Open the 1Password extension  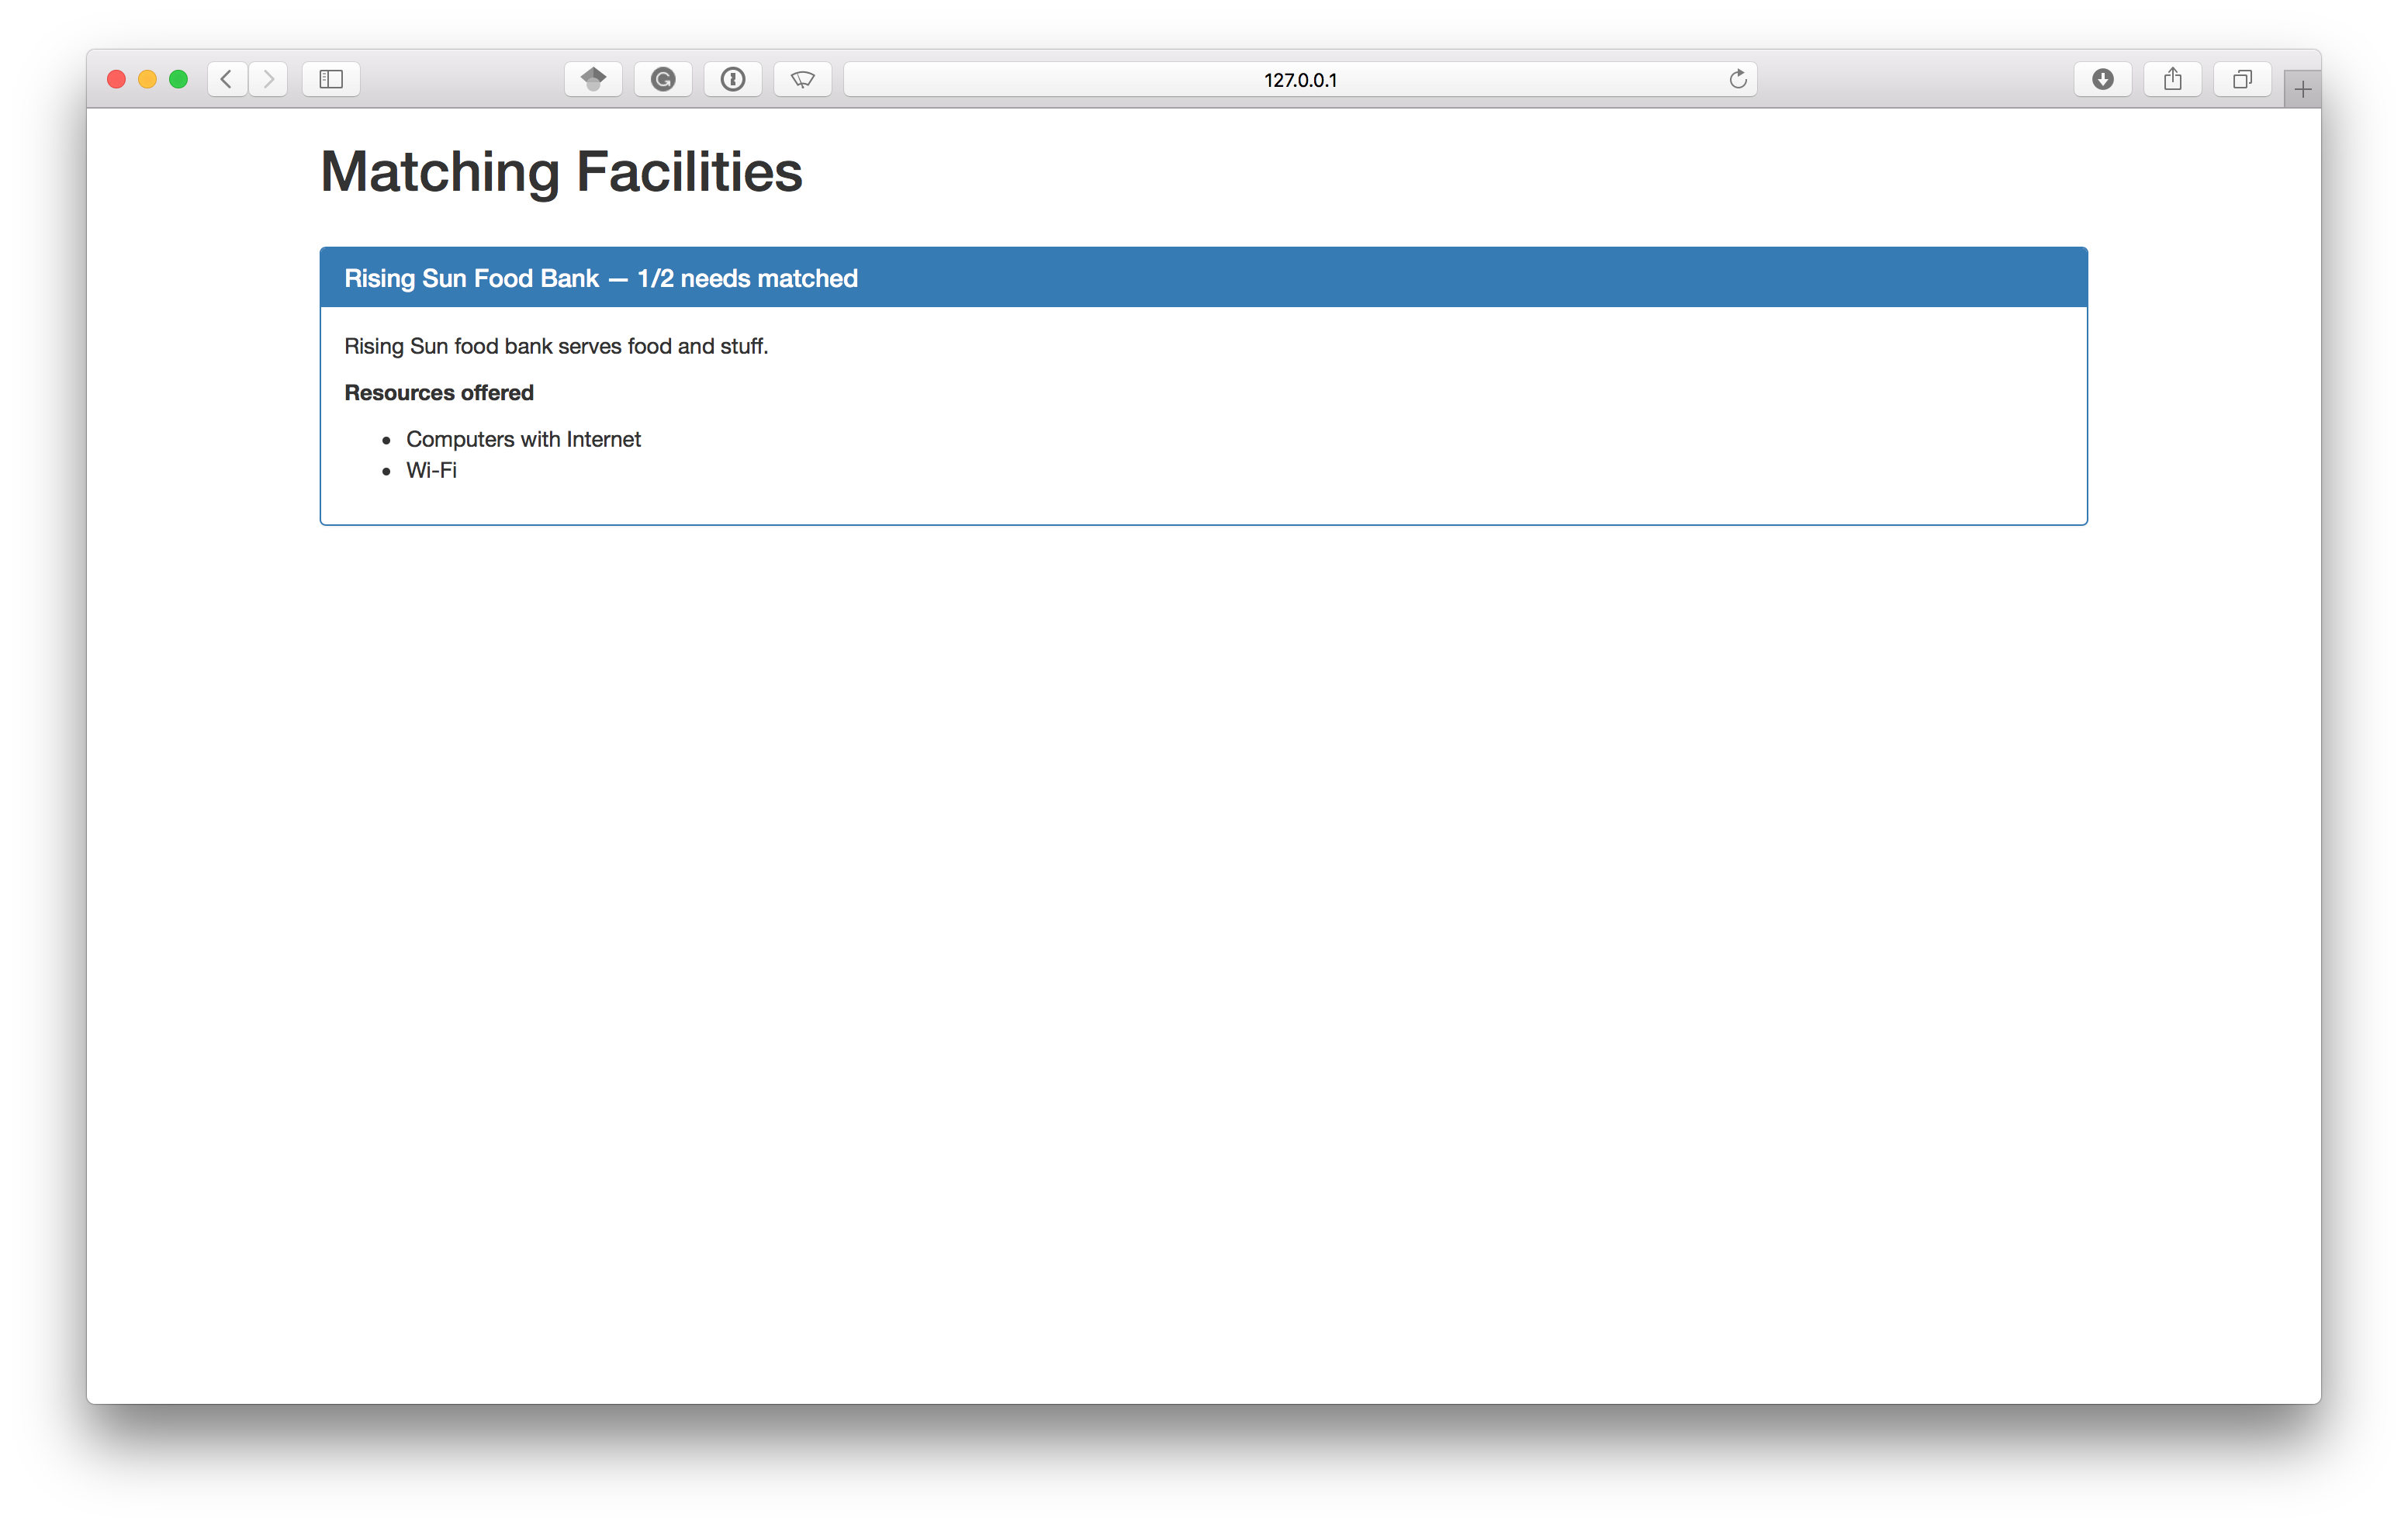pyautogui.click(x=733, y=79)
